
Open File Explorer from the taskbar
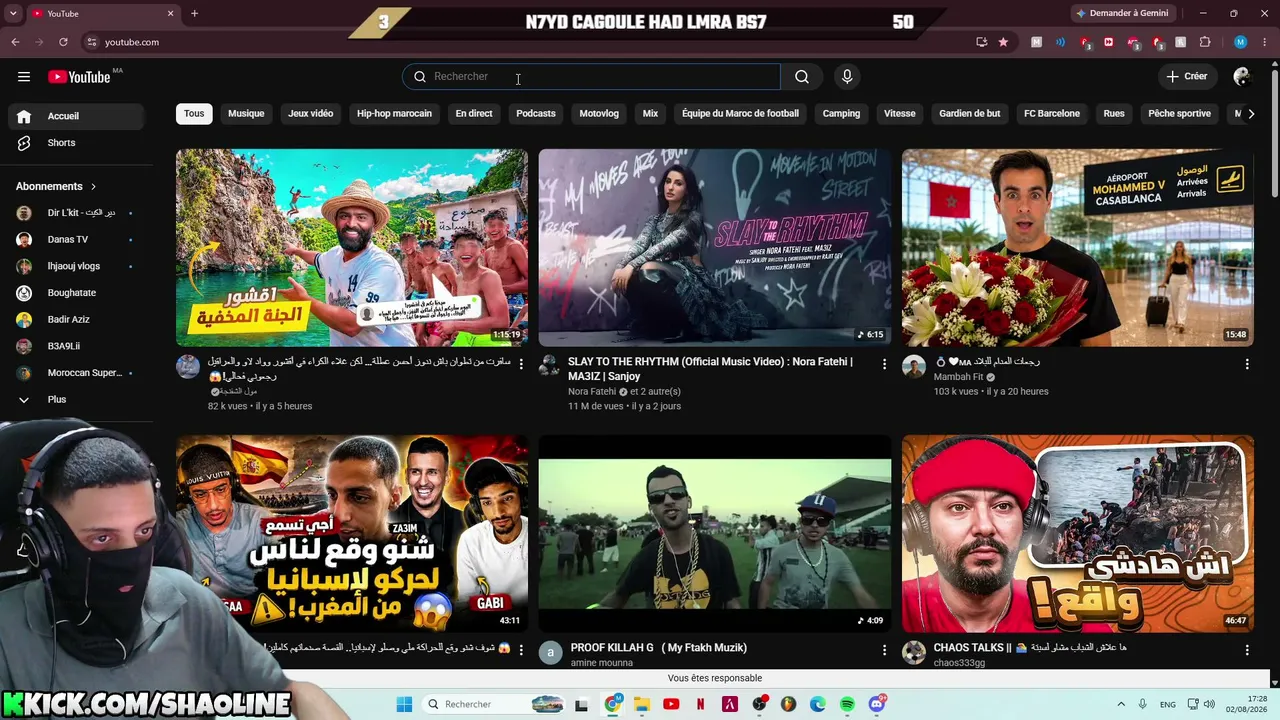pos(642,704)
